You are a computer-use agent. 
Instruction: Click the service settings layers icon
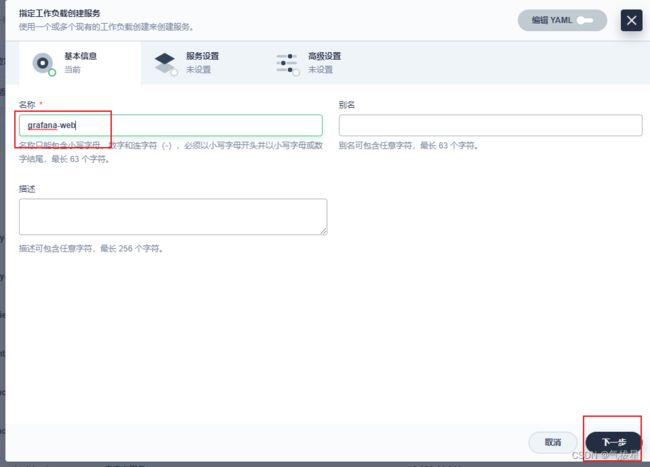165,63
